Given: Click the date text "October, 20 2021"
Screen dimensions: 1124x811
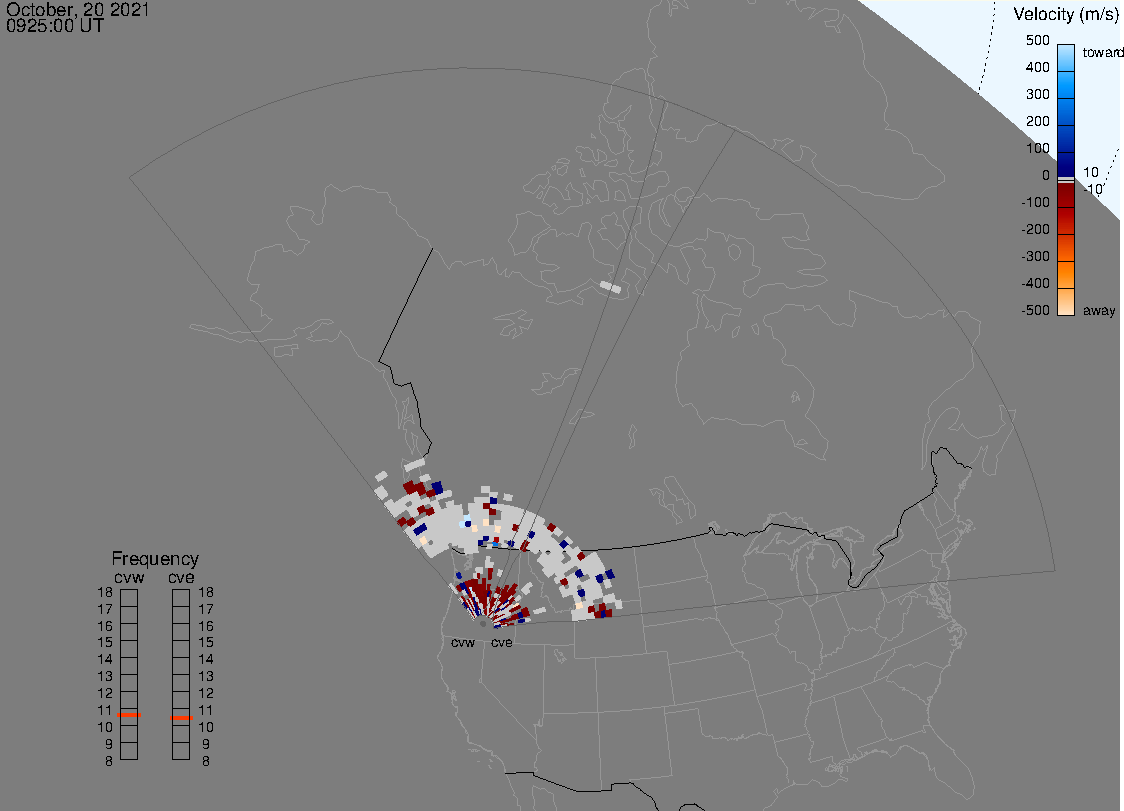Looking at the screenshot, I should 77,9.
